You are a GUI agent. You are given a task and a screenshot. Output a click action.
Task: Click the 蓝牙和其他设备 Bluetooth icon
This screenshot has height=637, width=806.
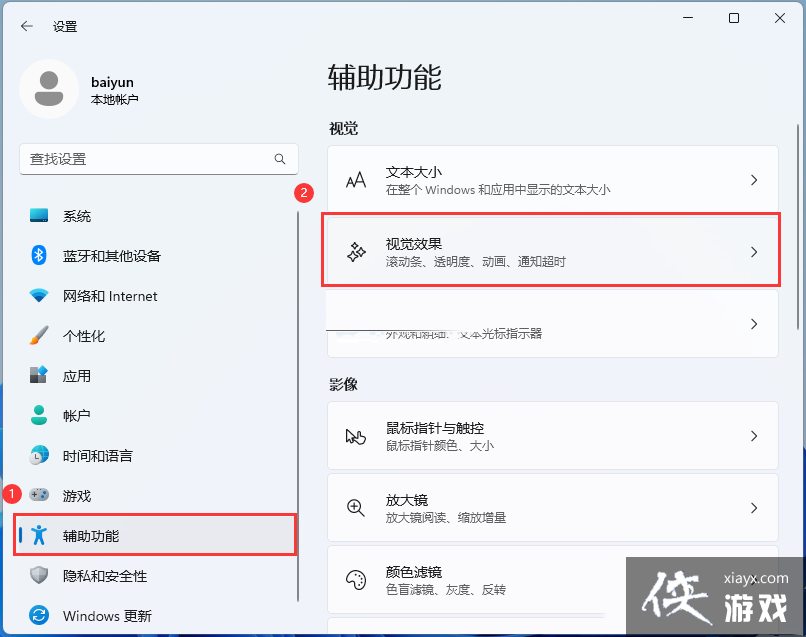click(38, 256)
